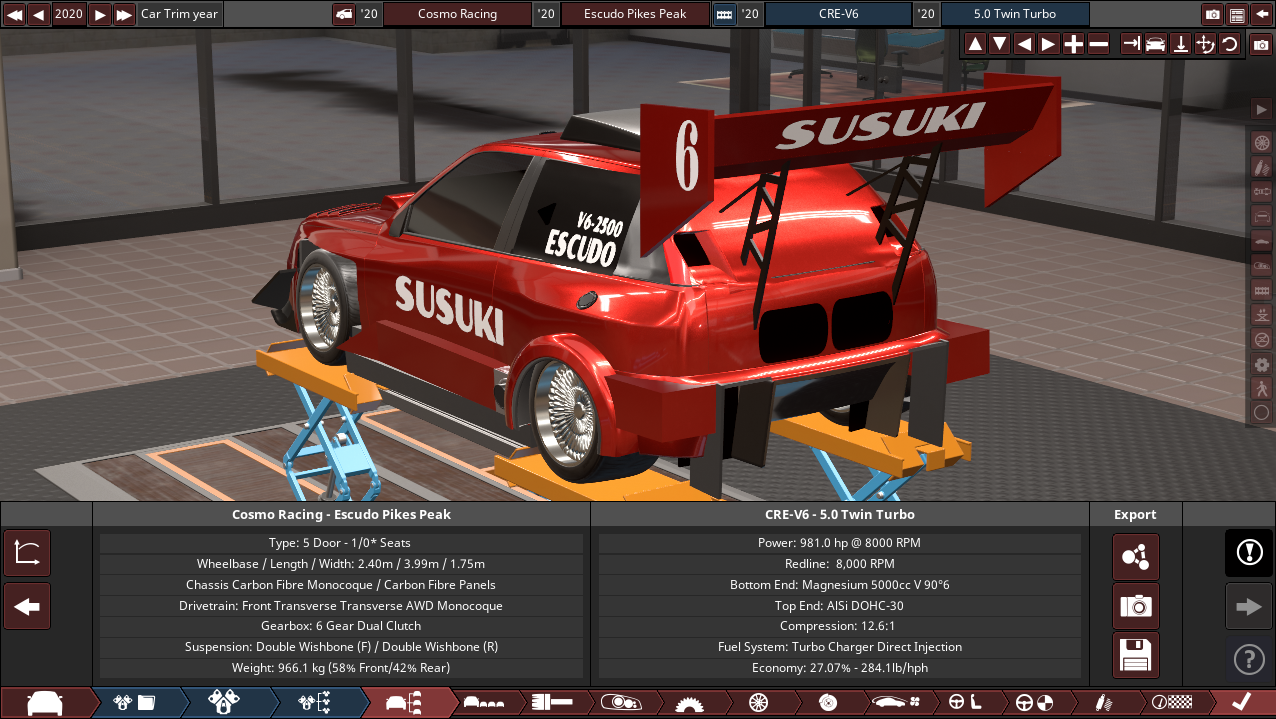Toggle engine block icon in sidebar
This screenshot has width=1276, height=719.
point(1262,289)
